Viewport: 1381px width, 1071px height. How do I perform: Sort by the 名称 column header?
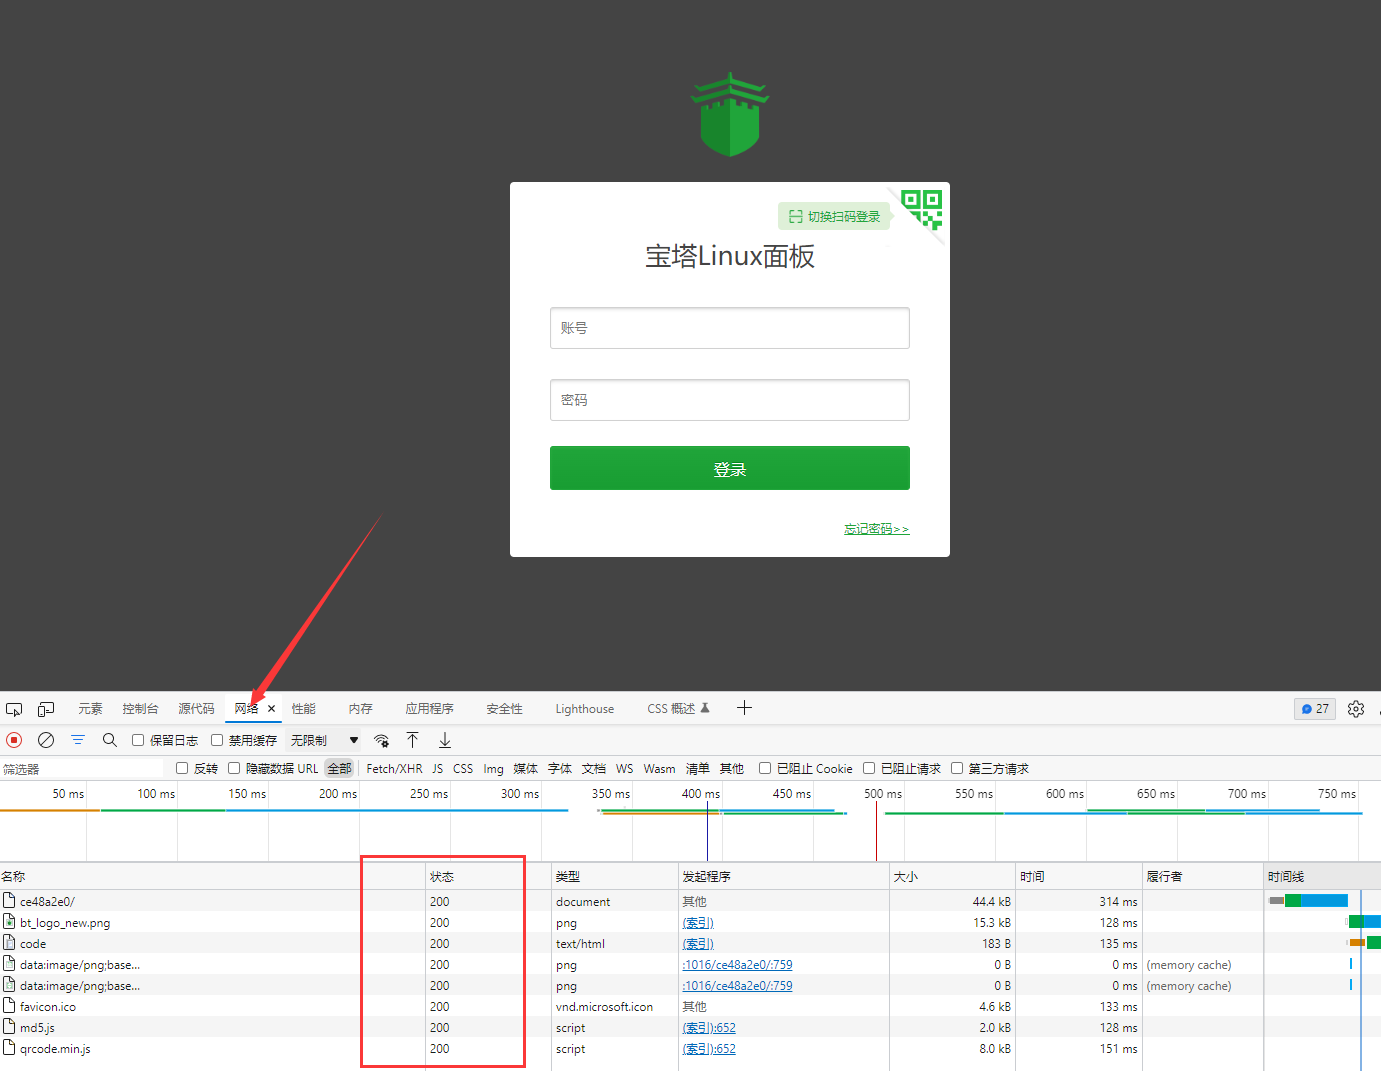pos(212,876)
